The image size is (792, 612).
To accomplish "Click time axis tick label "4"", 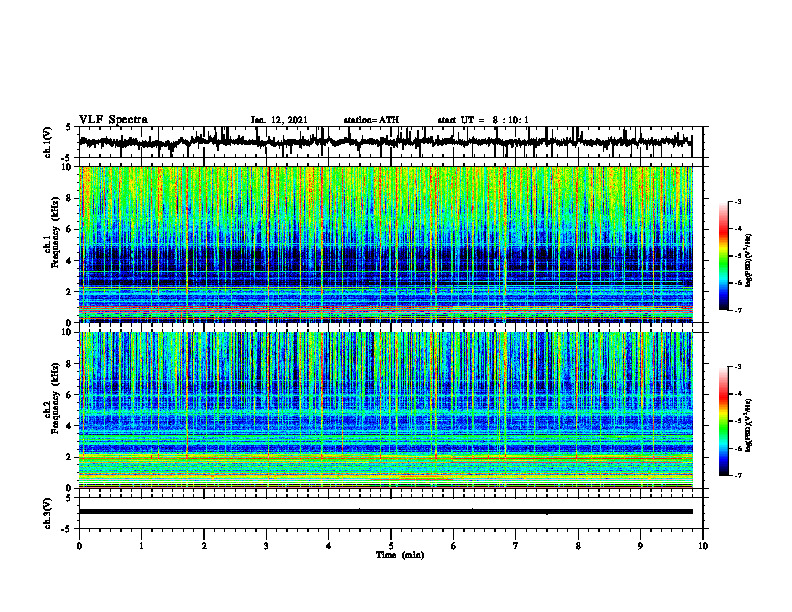I will (x=329, y=546).
